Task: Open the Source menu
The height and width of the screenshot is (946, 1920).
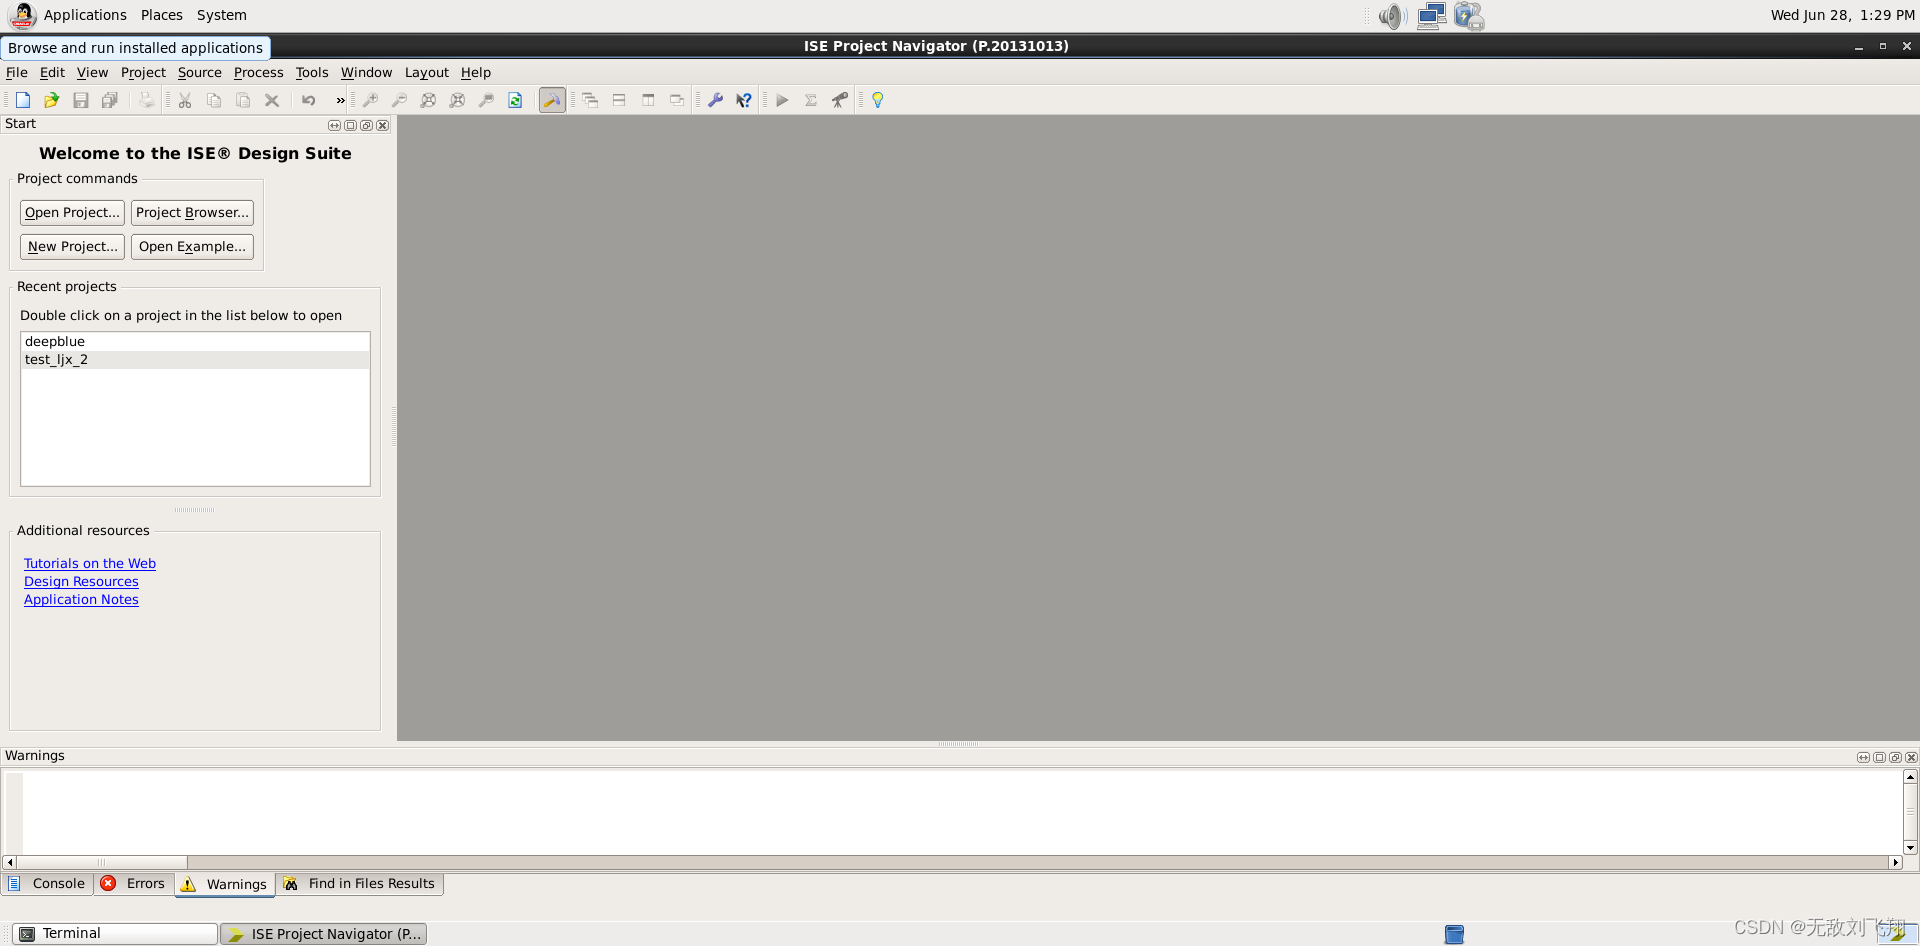Action: [200, 72]
